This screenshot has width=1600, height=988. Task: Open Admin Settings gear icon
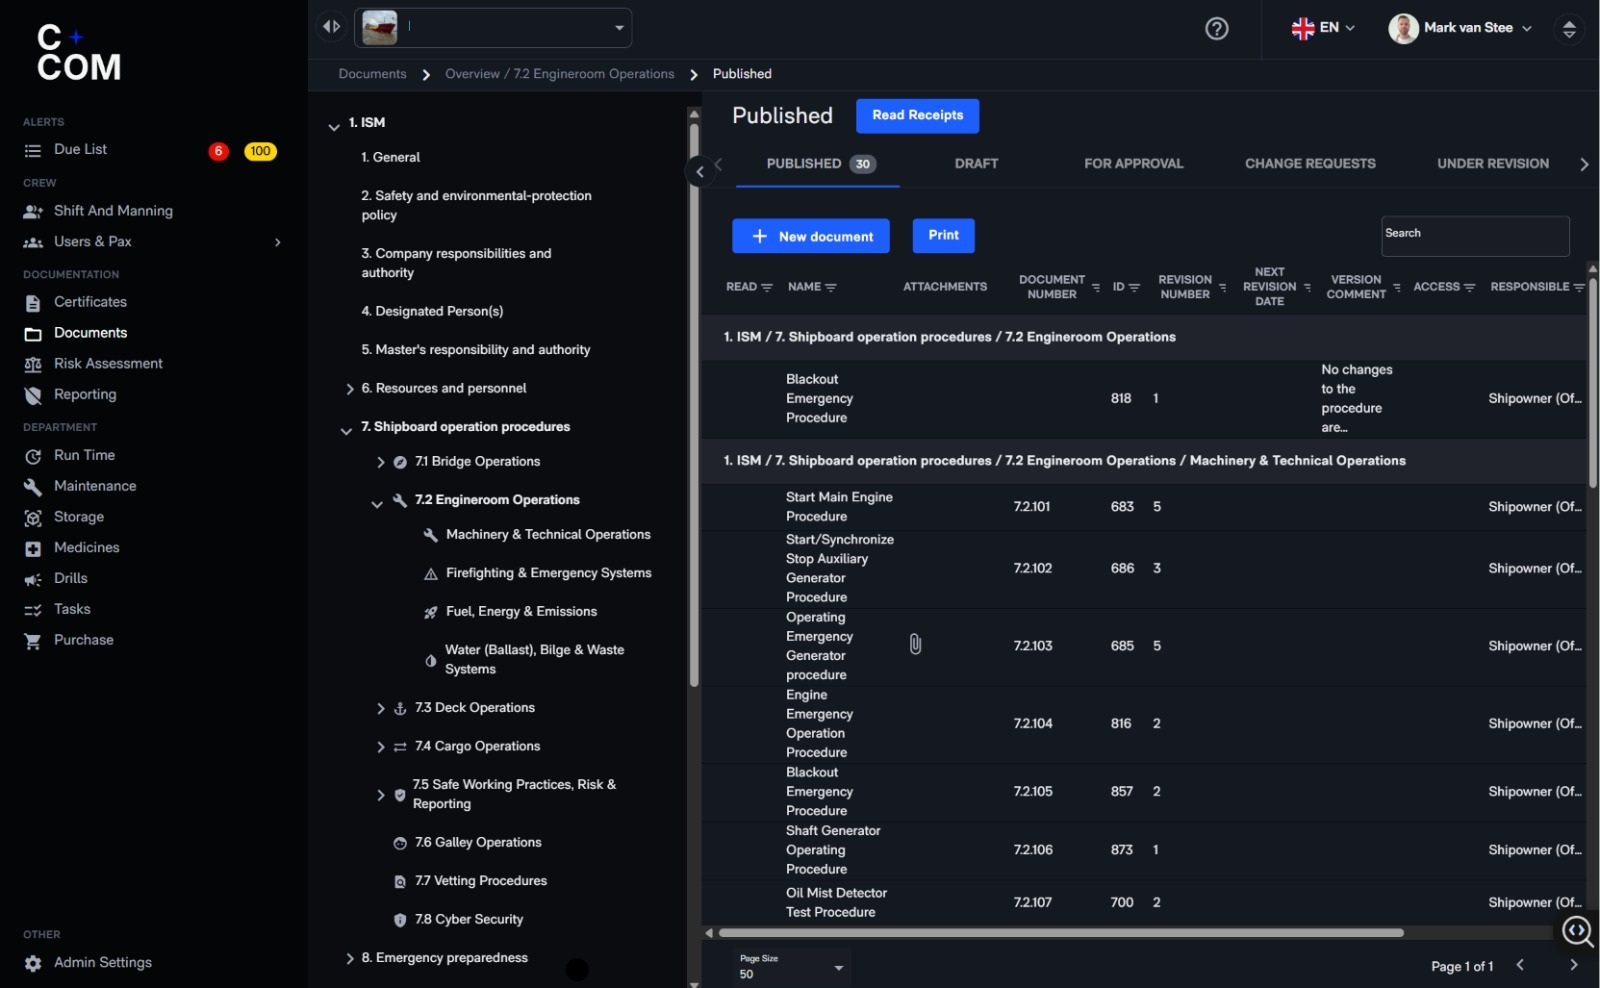pos(33,963)
